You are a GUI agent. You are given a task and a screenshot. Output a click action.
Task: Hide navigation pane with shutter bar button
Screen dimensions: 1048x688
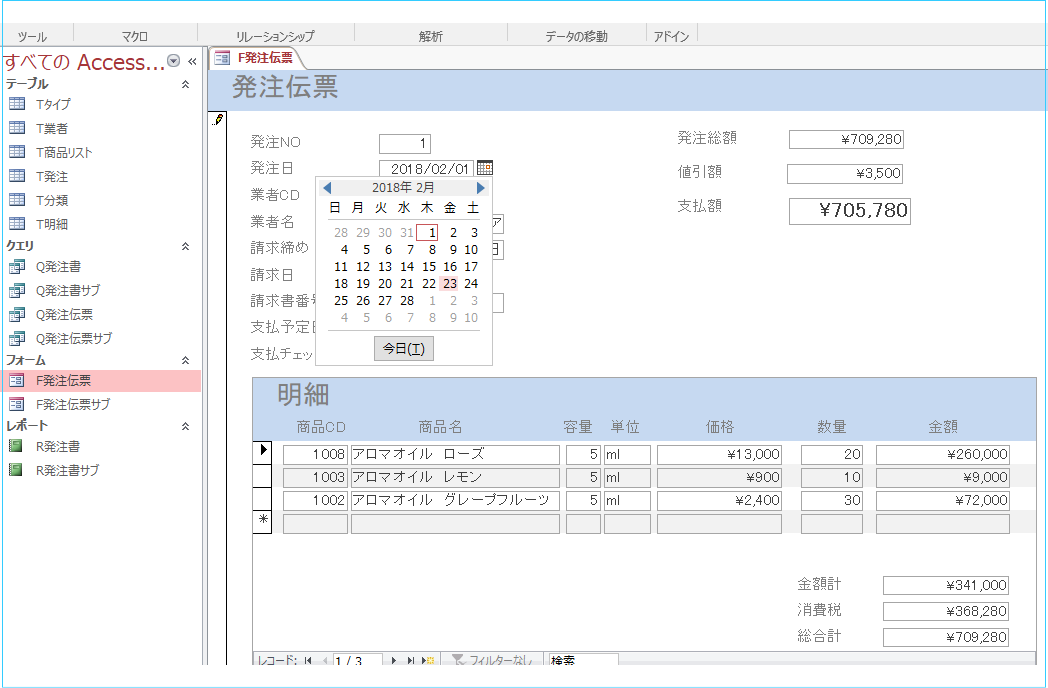pyautogui.click(x=192, y=61)
